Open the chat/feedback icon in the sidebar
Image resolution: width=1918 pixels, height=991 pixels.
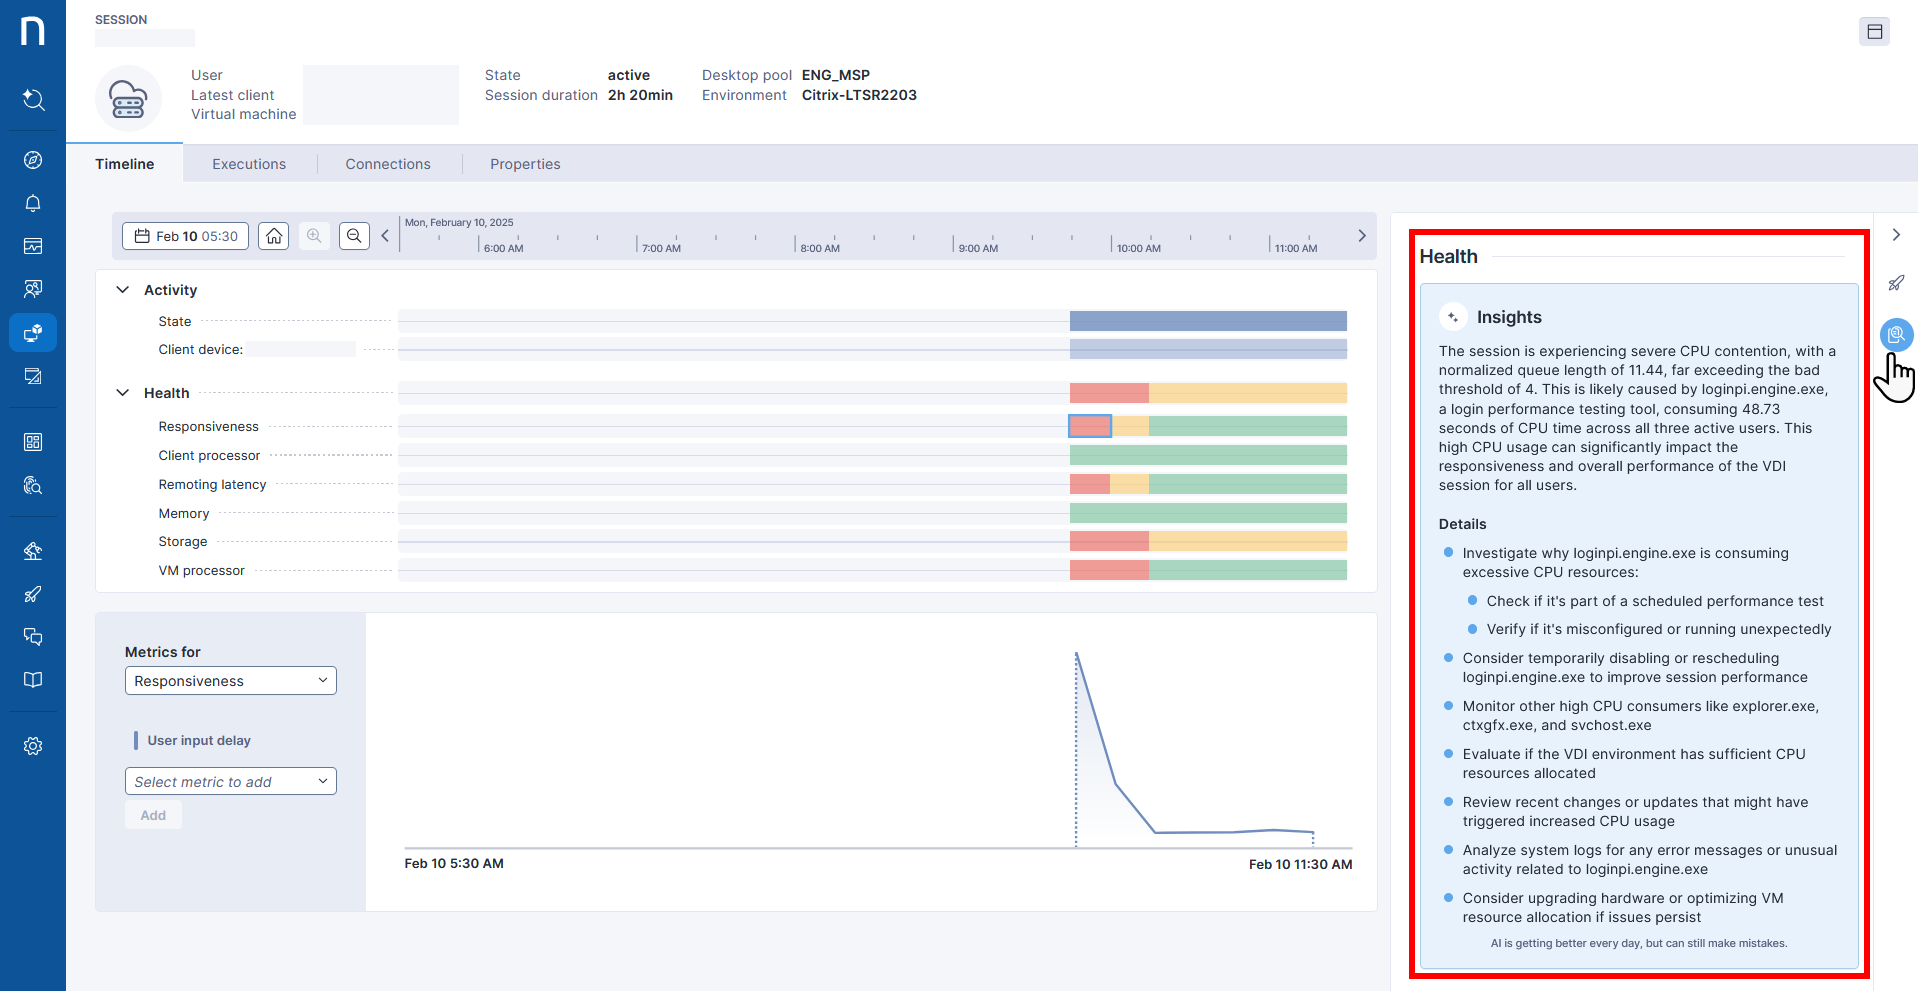point(33,637)
